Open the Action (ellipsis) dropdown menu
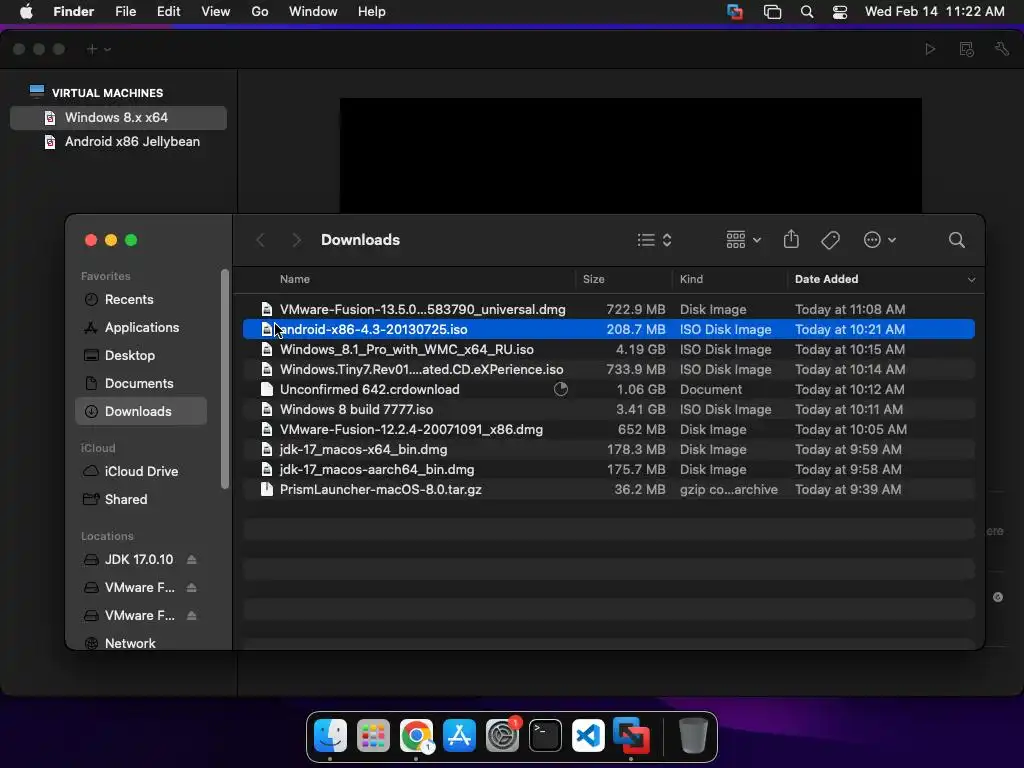Image resolution: width=1024 pixels, height=768 pixels. coord(880,240)
